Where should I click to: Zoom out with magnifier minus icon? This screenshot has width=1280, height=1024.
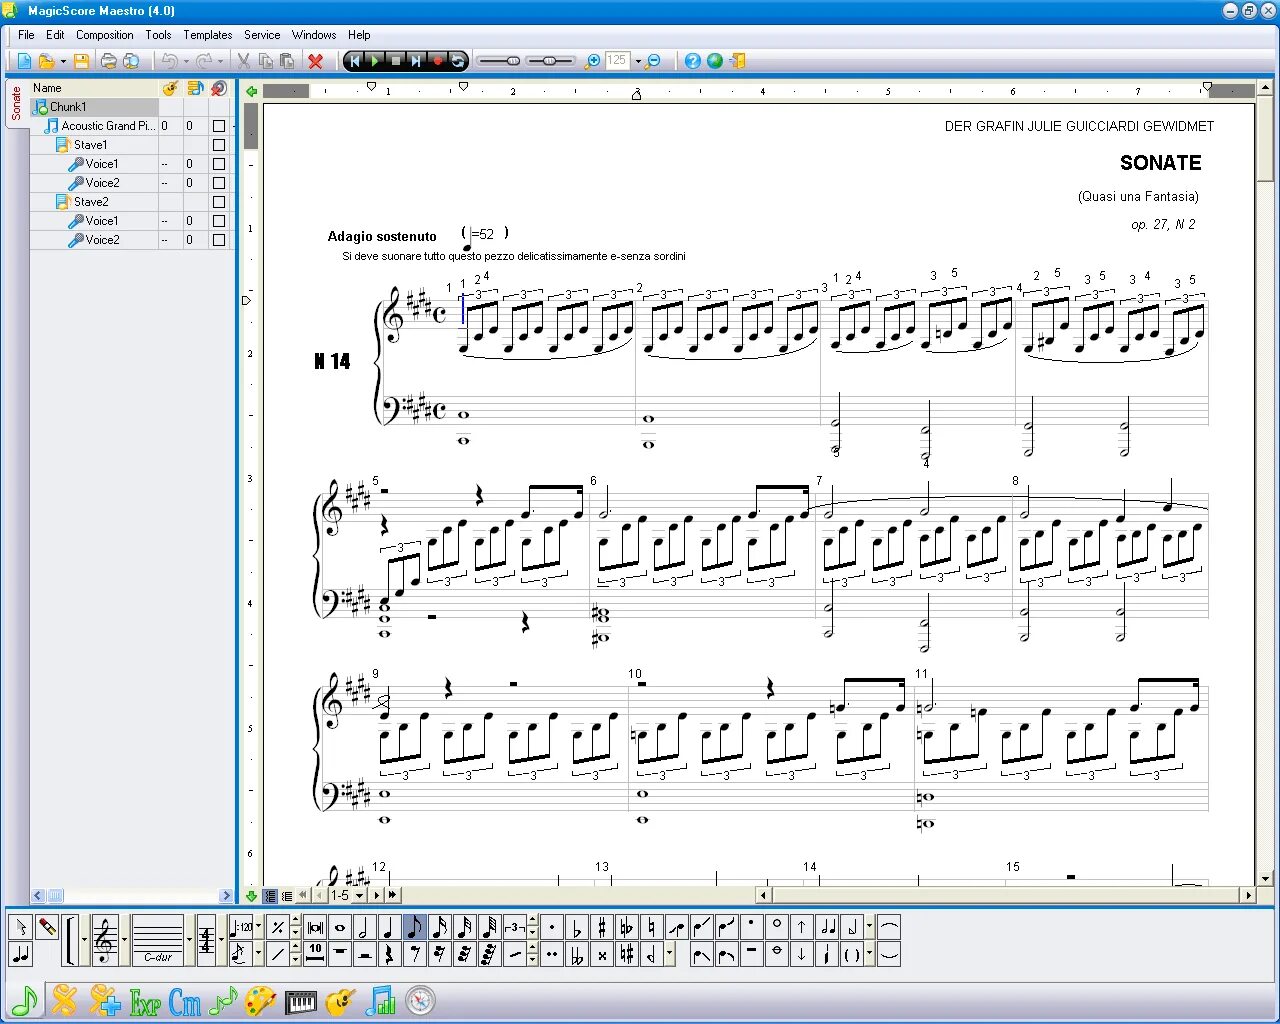pos(654,61)
